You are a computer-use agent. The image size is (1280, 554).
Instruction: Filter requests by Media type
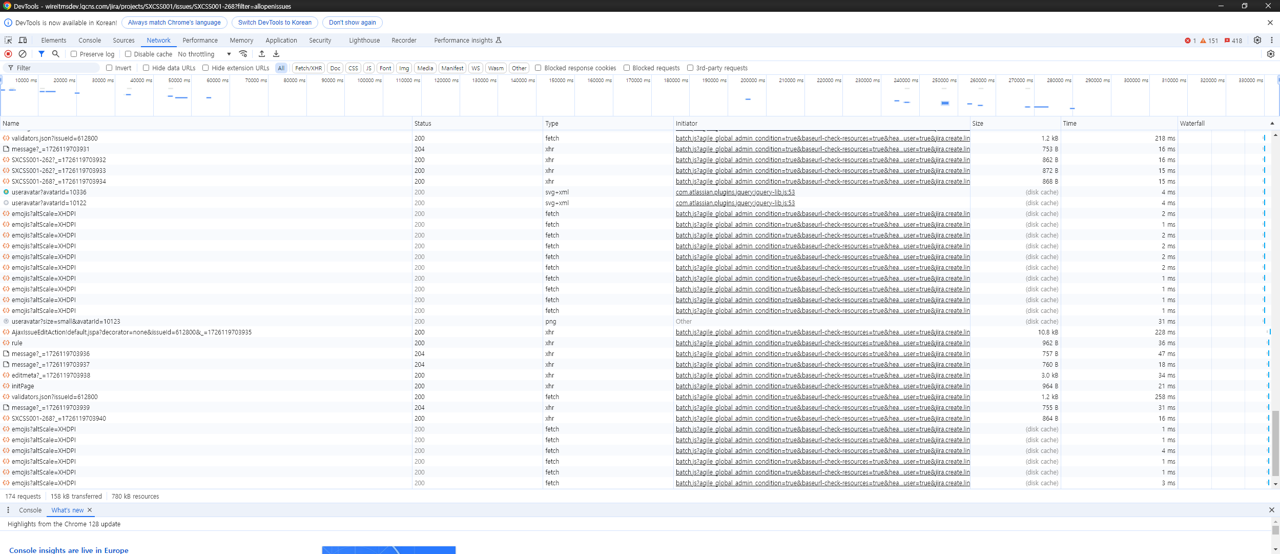[425, 68]
